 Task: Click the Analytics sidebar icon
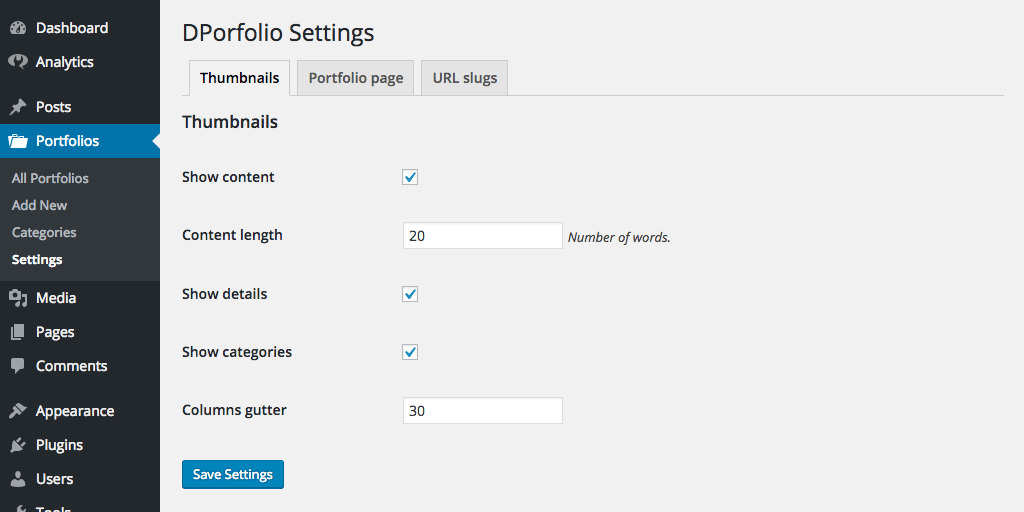pyautogui.click(x=18, y=62)
